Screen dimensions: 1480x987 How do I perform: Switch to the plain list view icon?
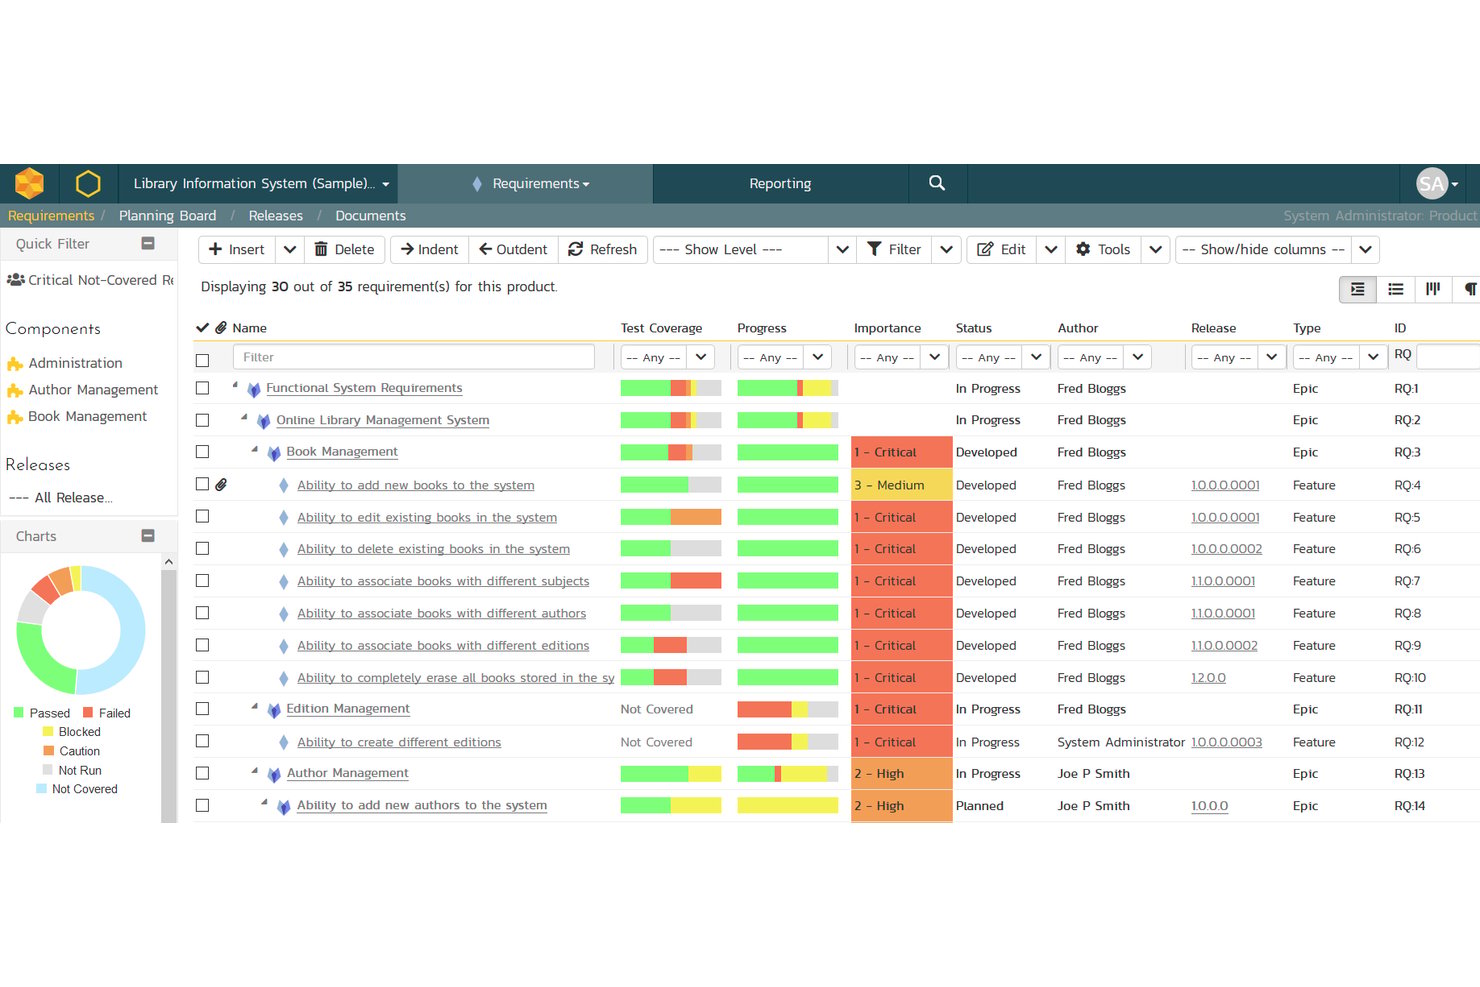coord(1395,289)
